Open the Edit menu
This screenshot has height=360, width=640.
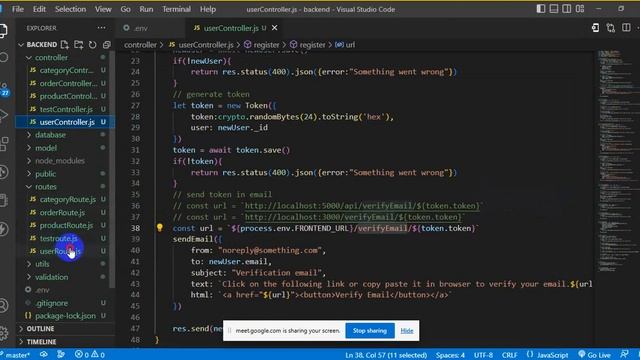[39, 9]
